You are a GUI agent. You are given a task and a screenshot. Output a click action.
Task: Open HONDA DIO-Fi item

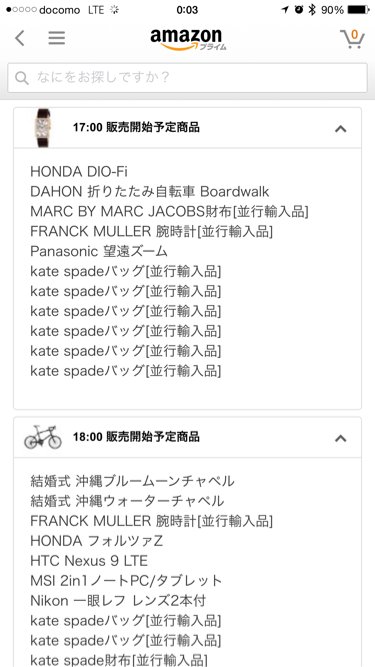[x=79, y=171]
